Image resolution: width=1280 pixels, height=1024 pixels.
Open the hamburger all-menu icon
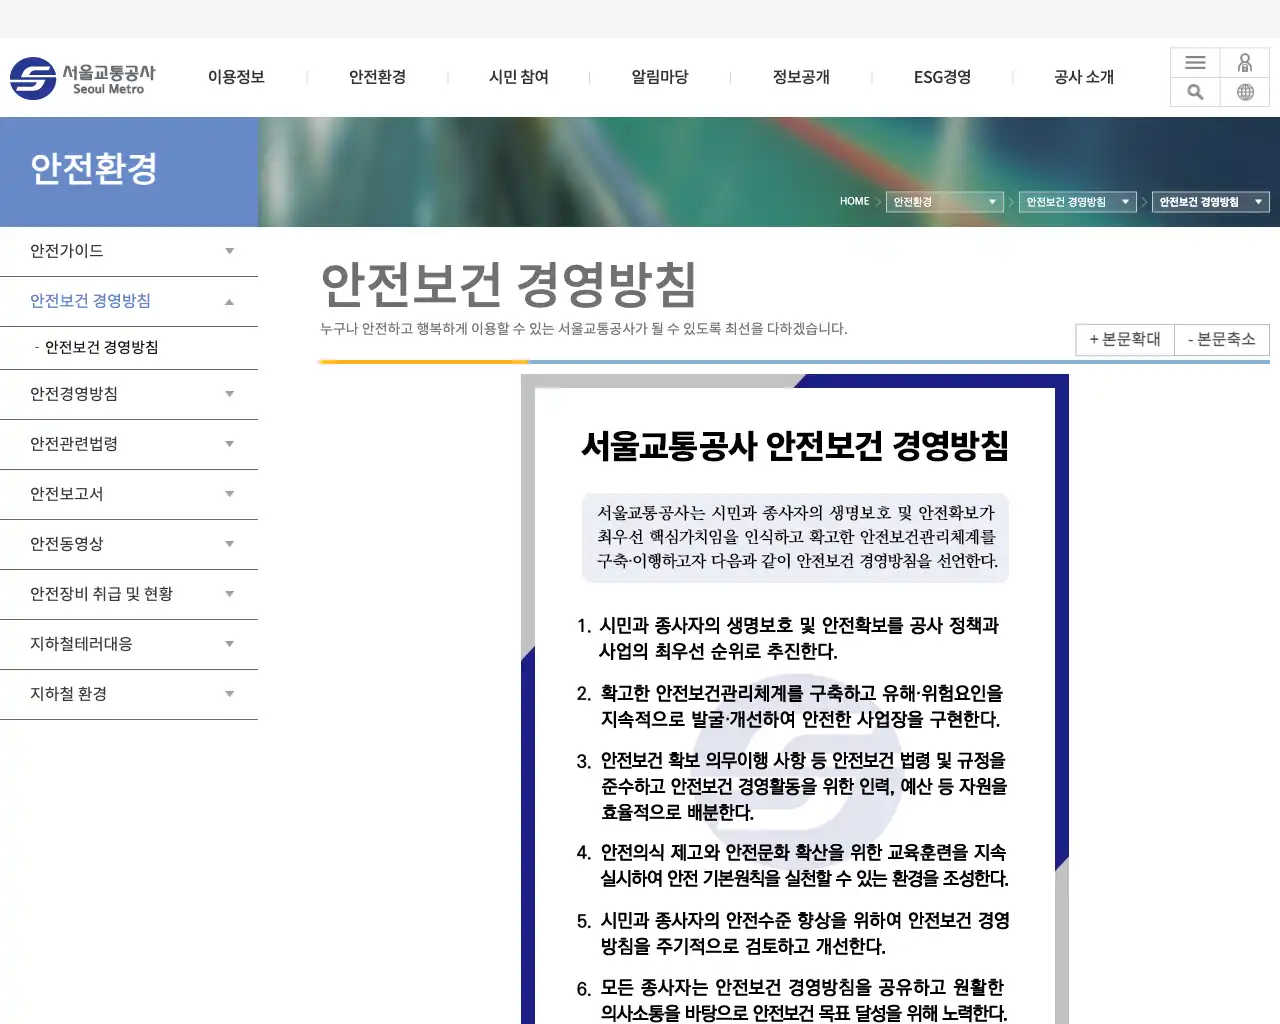coord(1195,62)
